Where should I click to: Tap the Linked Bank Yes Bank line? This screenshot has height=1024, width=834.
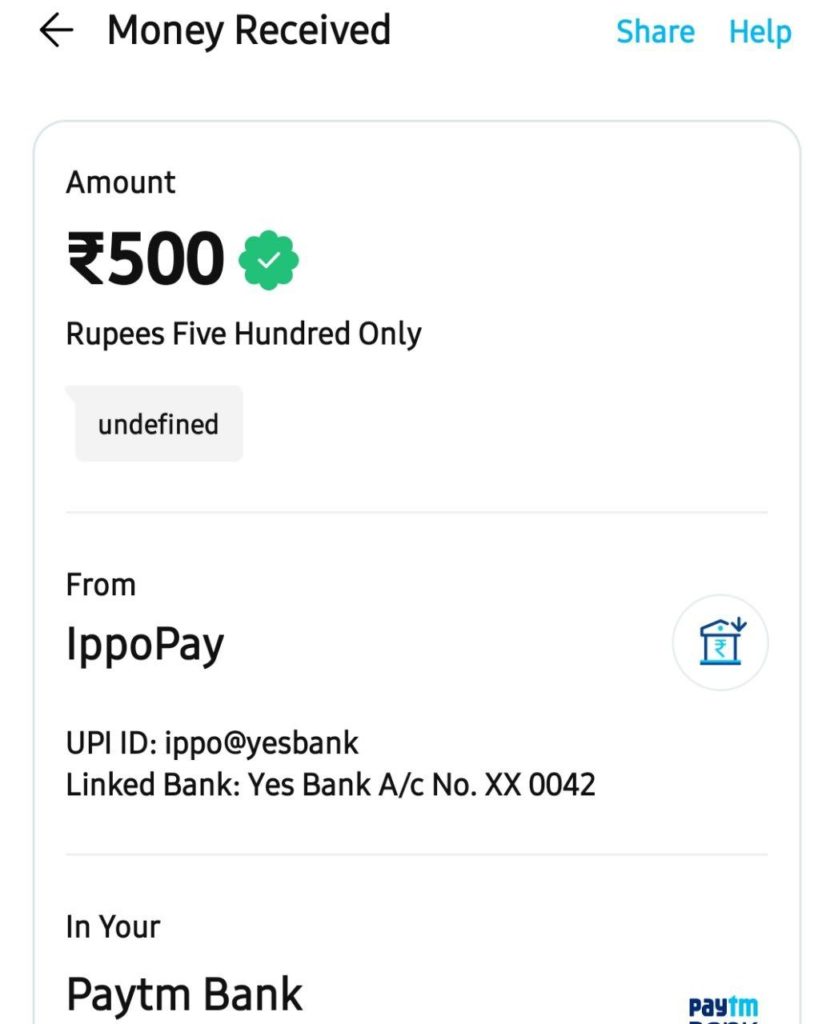pyautogui.click(x=330, y=784)
